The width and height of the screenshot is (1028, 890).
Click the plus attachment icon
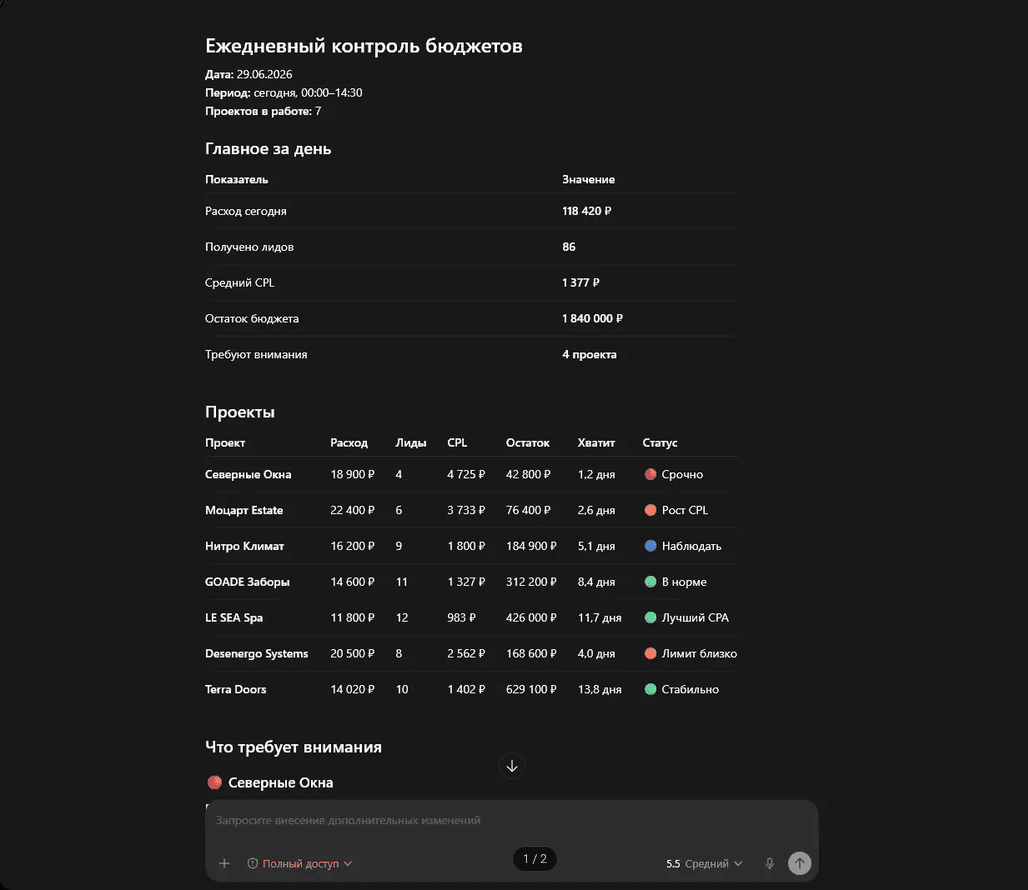(x=224, y=863)
